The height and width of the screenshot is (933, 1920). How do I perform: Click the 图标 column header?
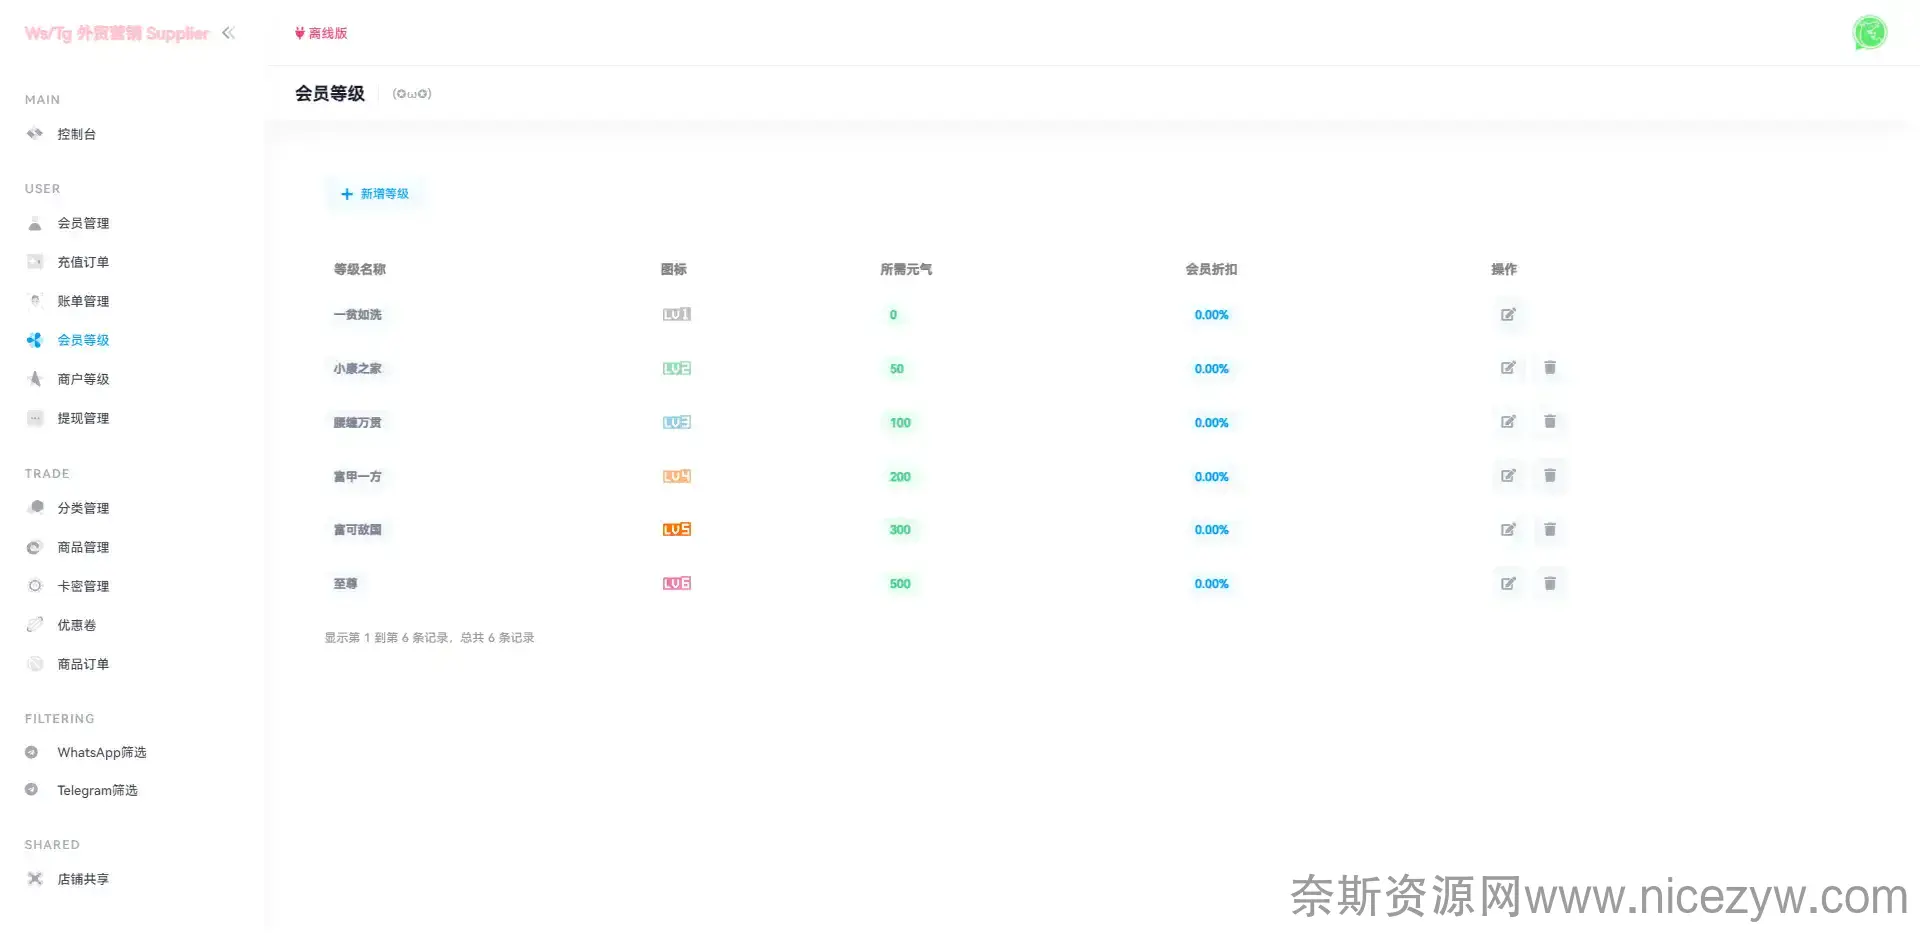674,269
